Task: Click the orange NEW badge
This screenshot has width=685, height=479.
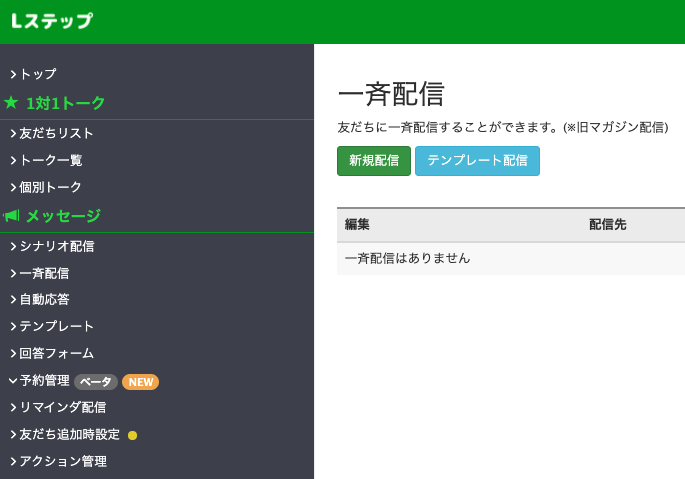Action: point(140,382)
